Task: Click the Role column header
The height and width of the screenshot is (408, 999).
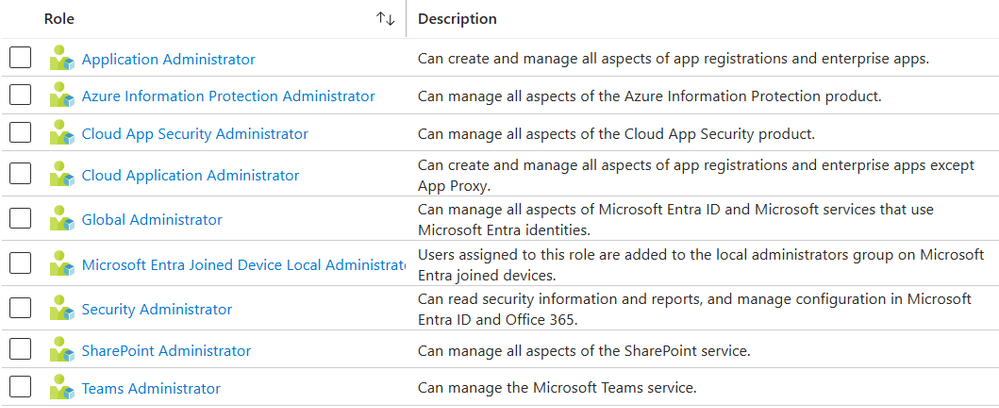Action: pyautogui.click(x=59, y=19)
